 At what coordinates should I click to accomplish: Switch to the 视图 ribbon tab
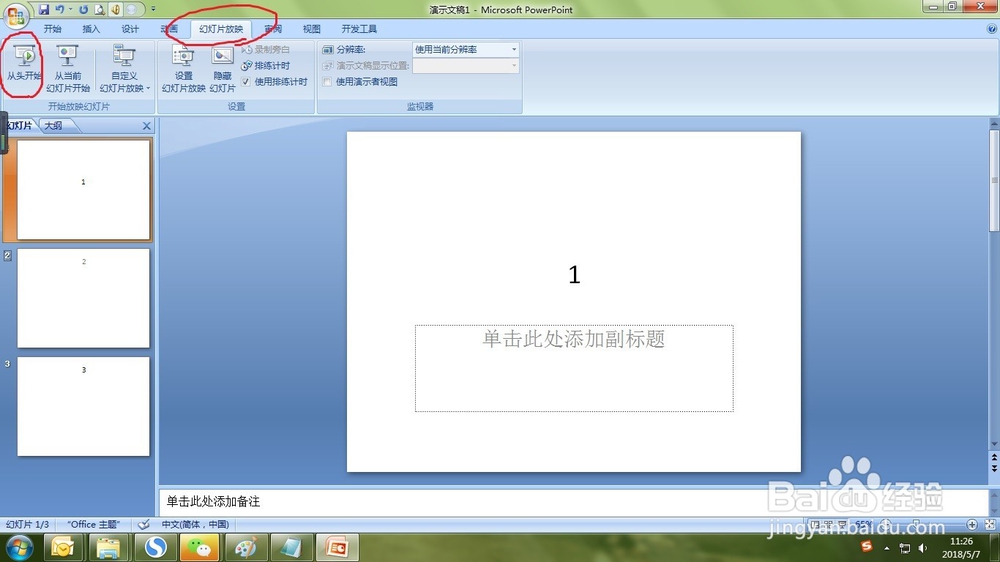(x=311, y=29)
